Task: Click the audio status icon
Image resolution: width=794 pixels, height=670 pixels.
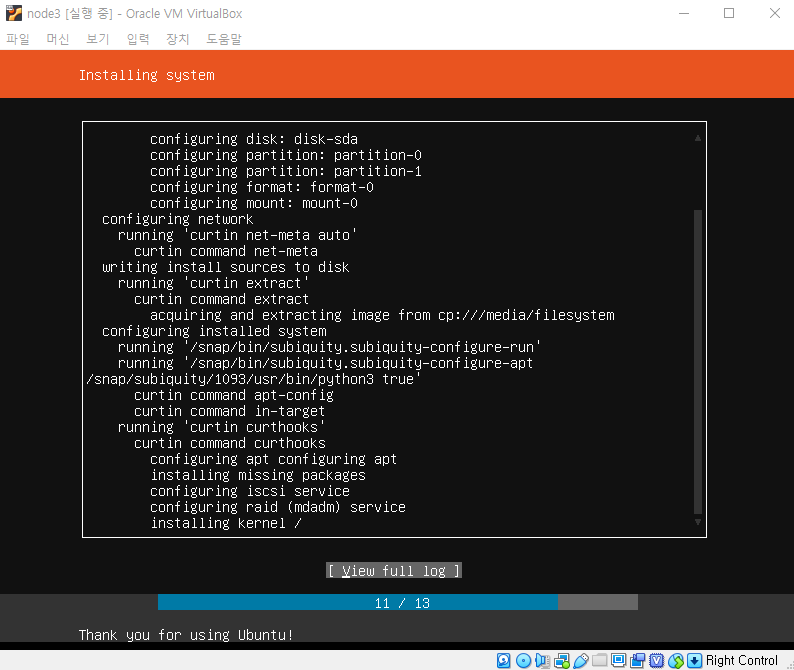Action: [x=542, y=660]
